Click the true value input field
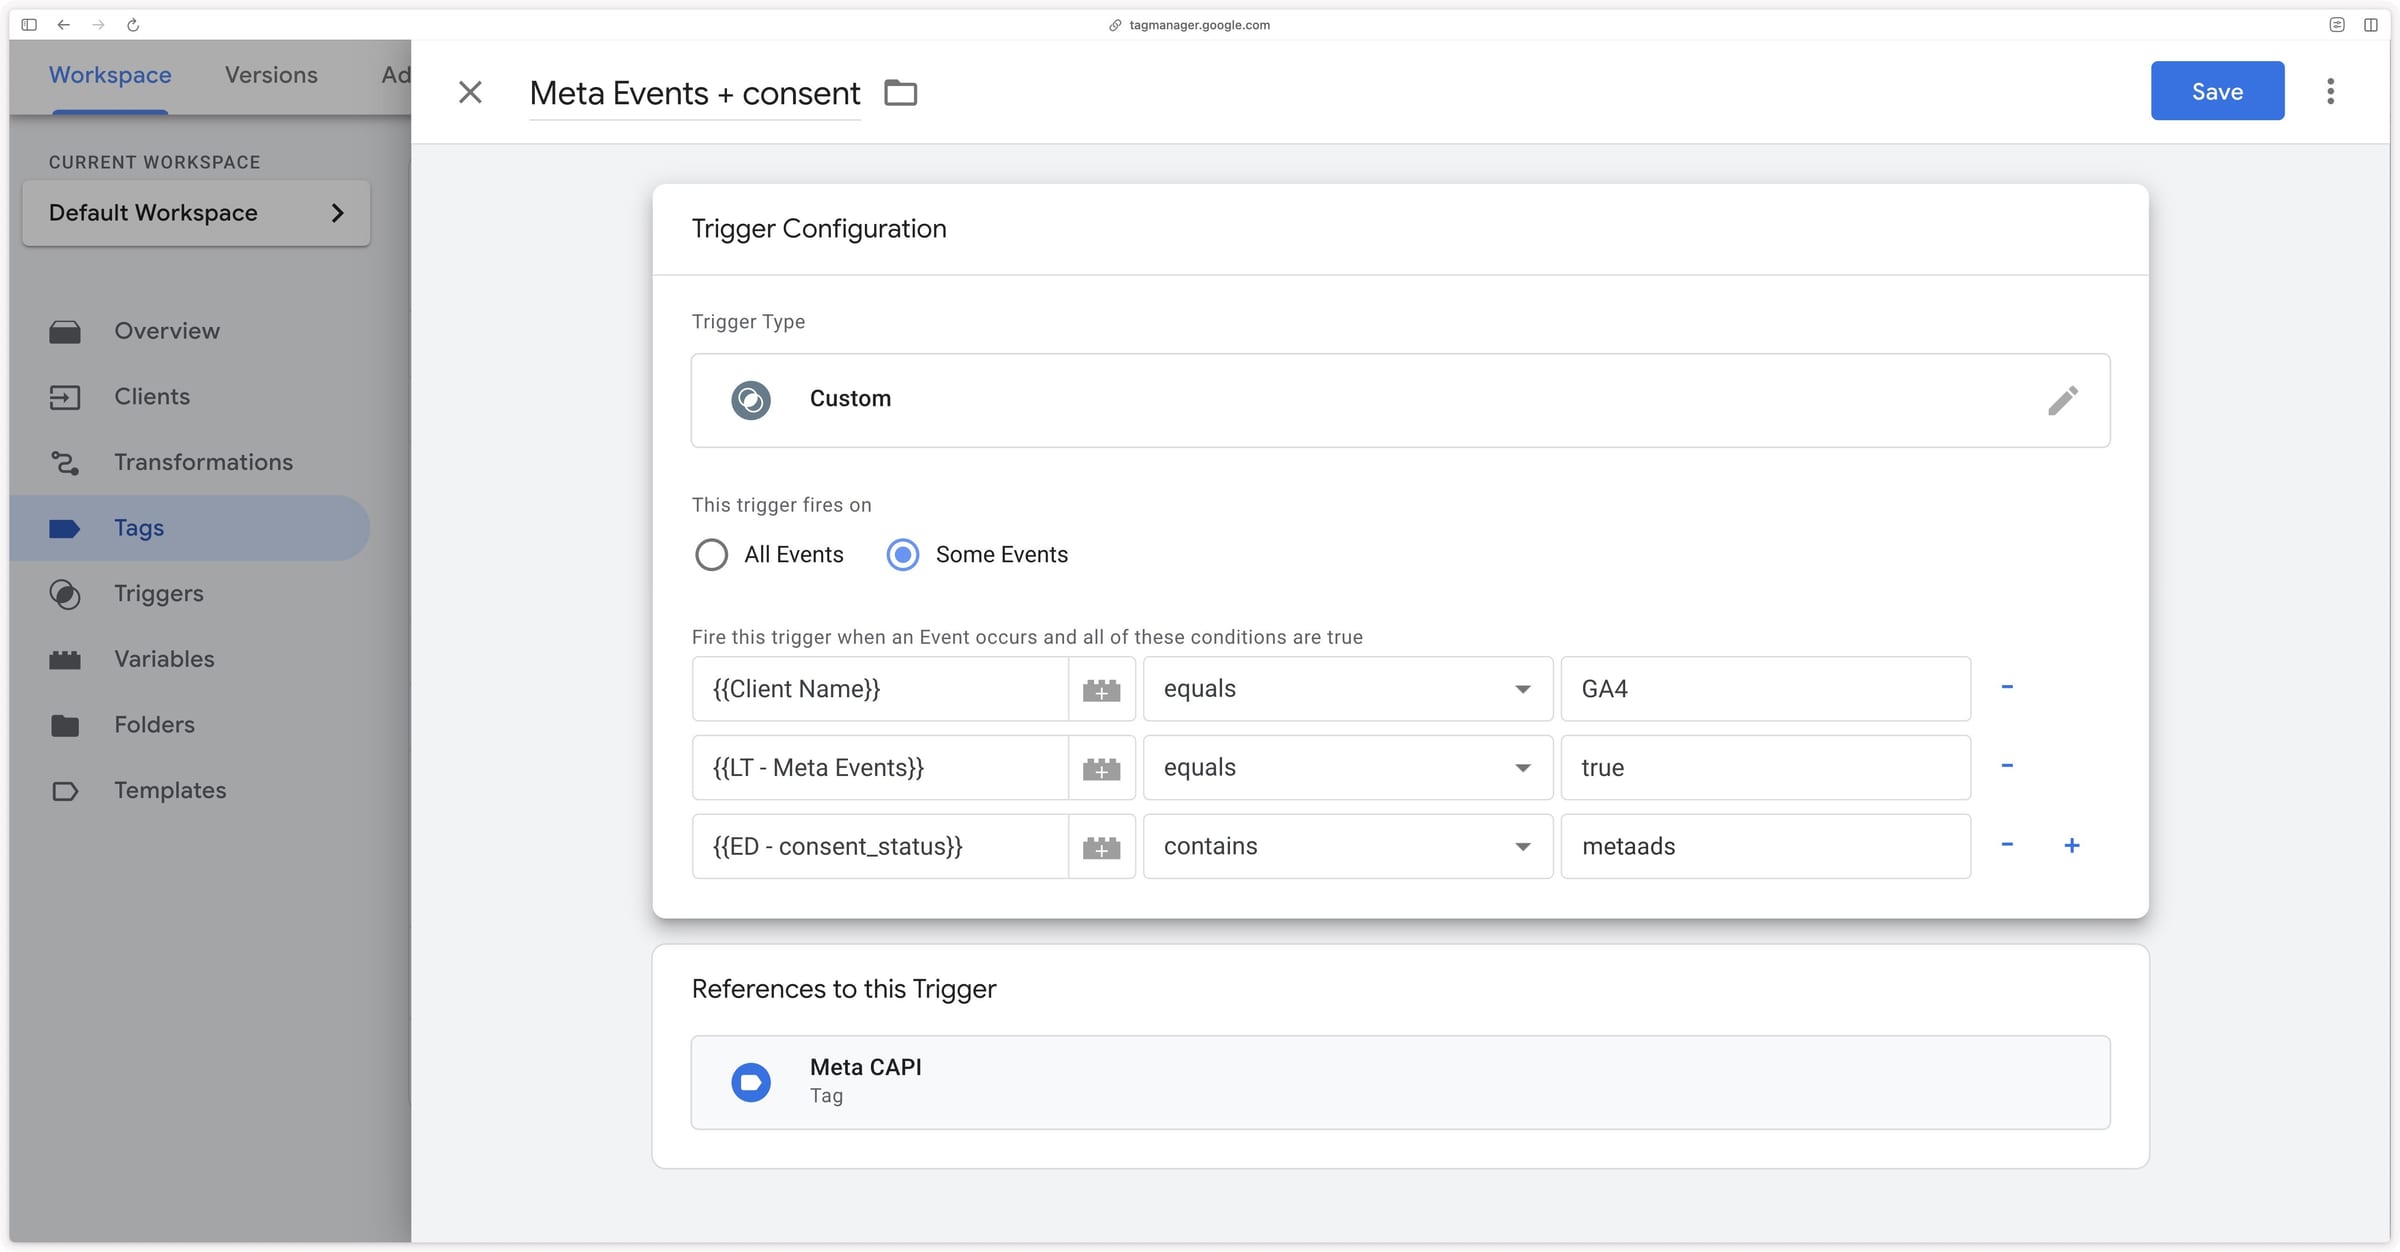The image size is (2400, 1252). (x=1765, y=768)
